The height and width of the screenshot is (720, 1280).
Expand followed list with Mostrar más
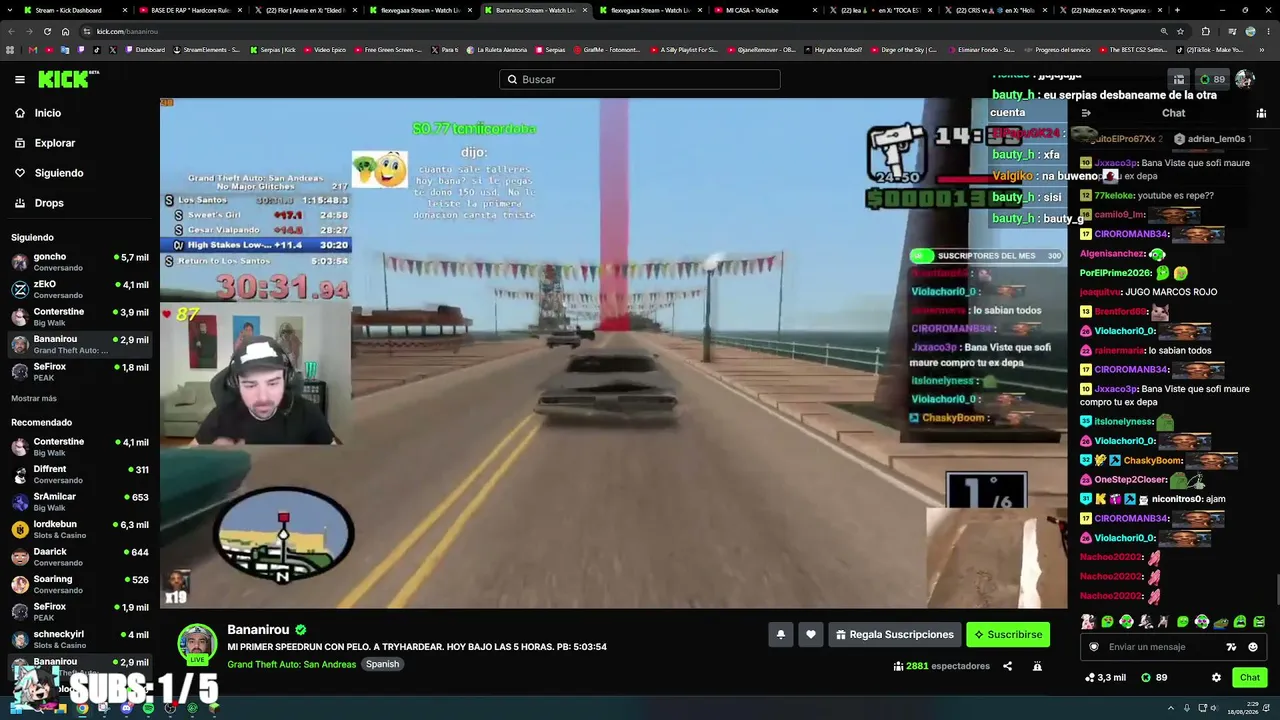click(x=34, y=398)
